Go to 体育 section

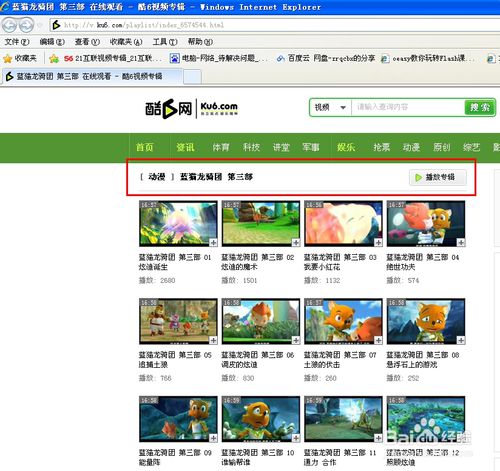[x=221, y=147]
